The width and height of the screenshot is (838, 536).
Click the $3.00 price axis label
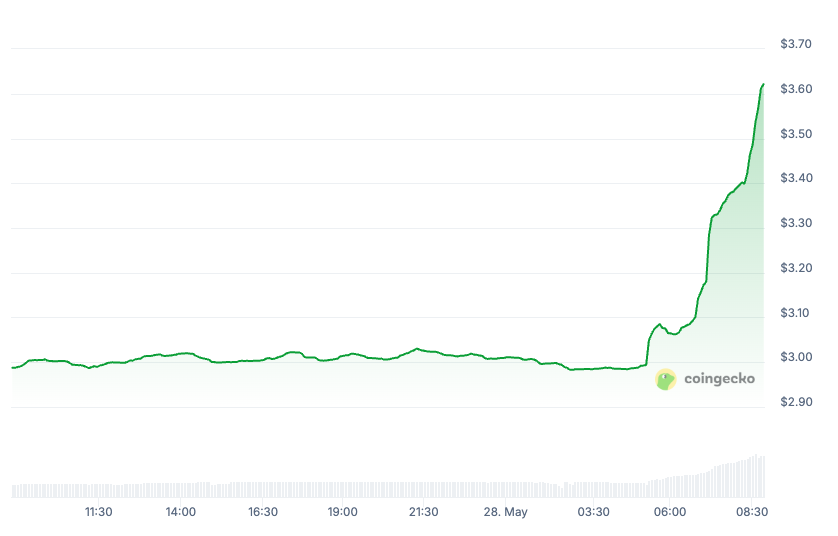tap(796, 357)
